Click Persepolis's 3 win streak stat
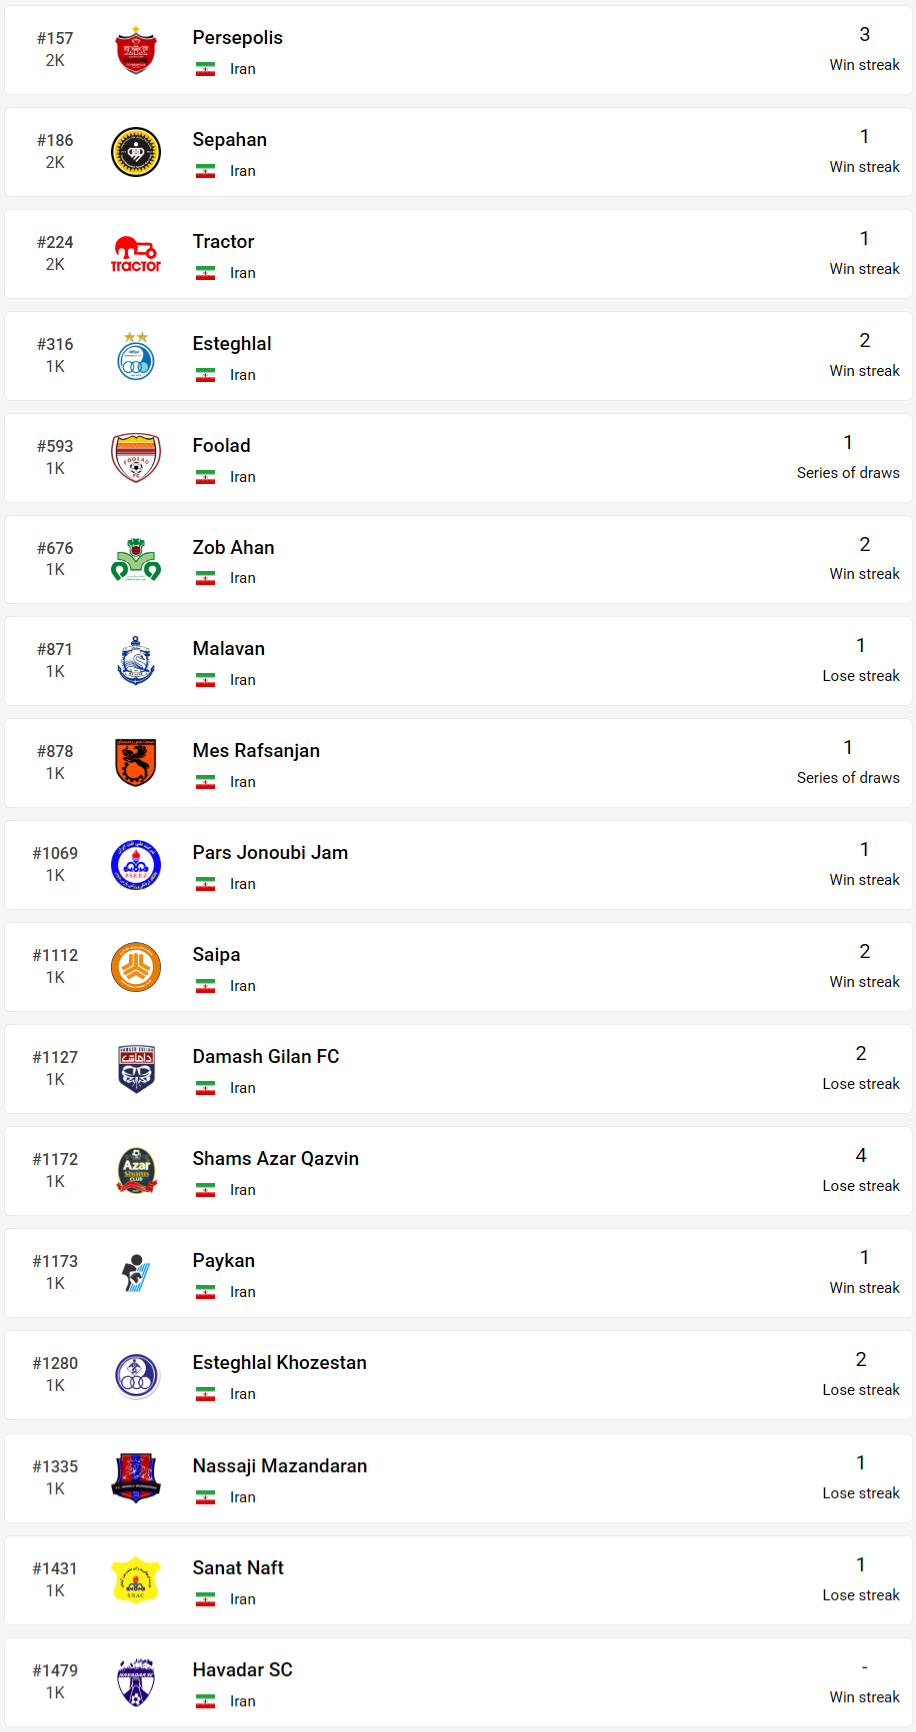The width and height of the screenshot is (916, 1732). 865,48
